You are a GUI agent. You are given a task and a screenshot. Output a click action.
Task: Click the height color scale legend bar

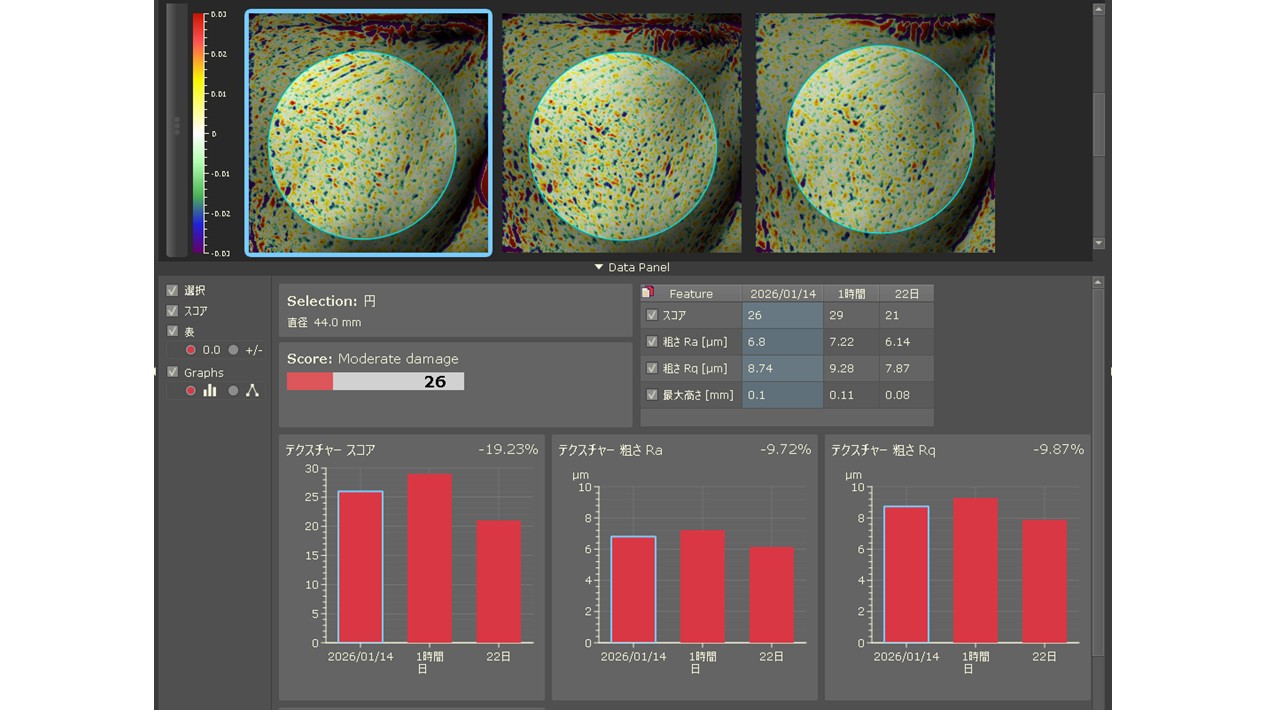(199, 133)
